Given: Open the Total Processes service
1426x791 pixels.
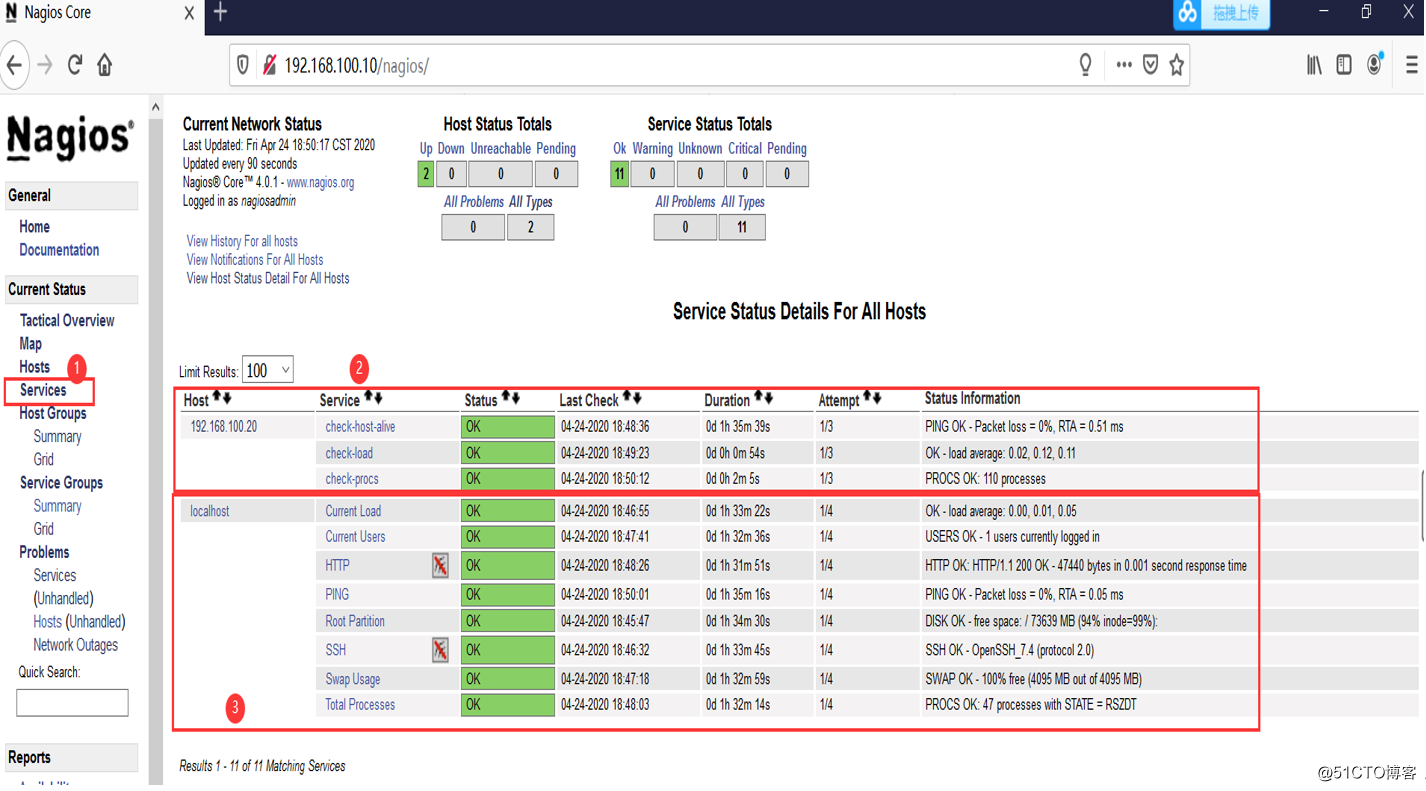Looking at the screenshot, I should tap(360, 705).
